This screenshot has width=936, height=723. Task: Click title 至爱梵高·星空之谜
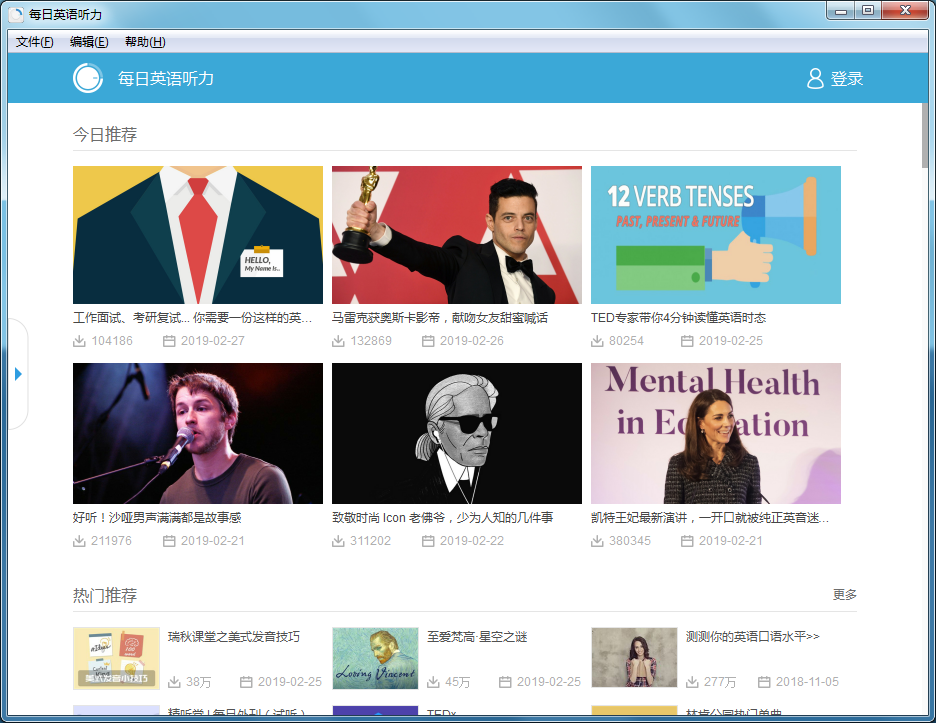pos(477,636)
